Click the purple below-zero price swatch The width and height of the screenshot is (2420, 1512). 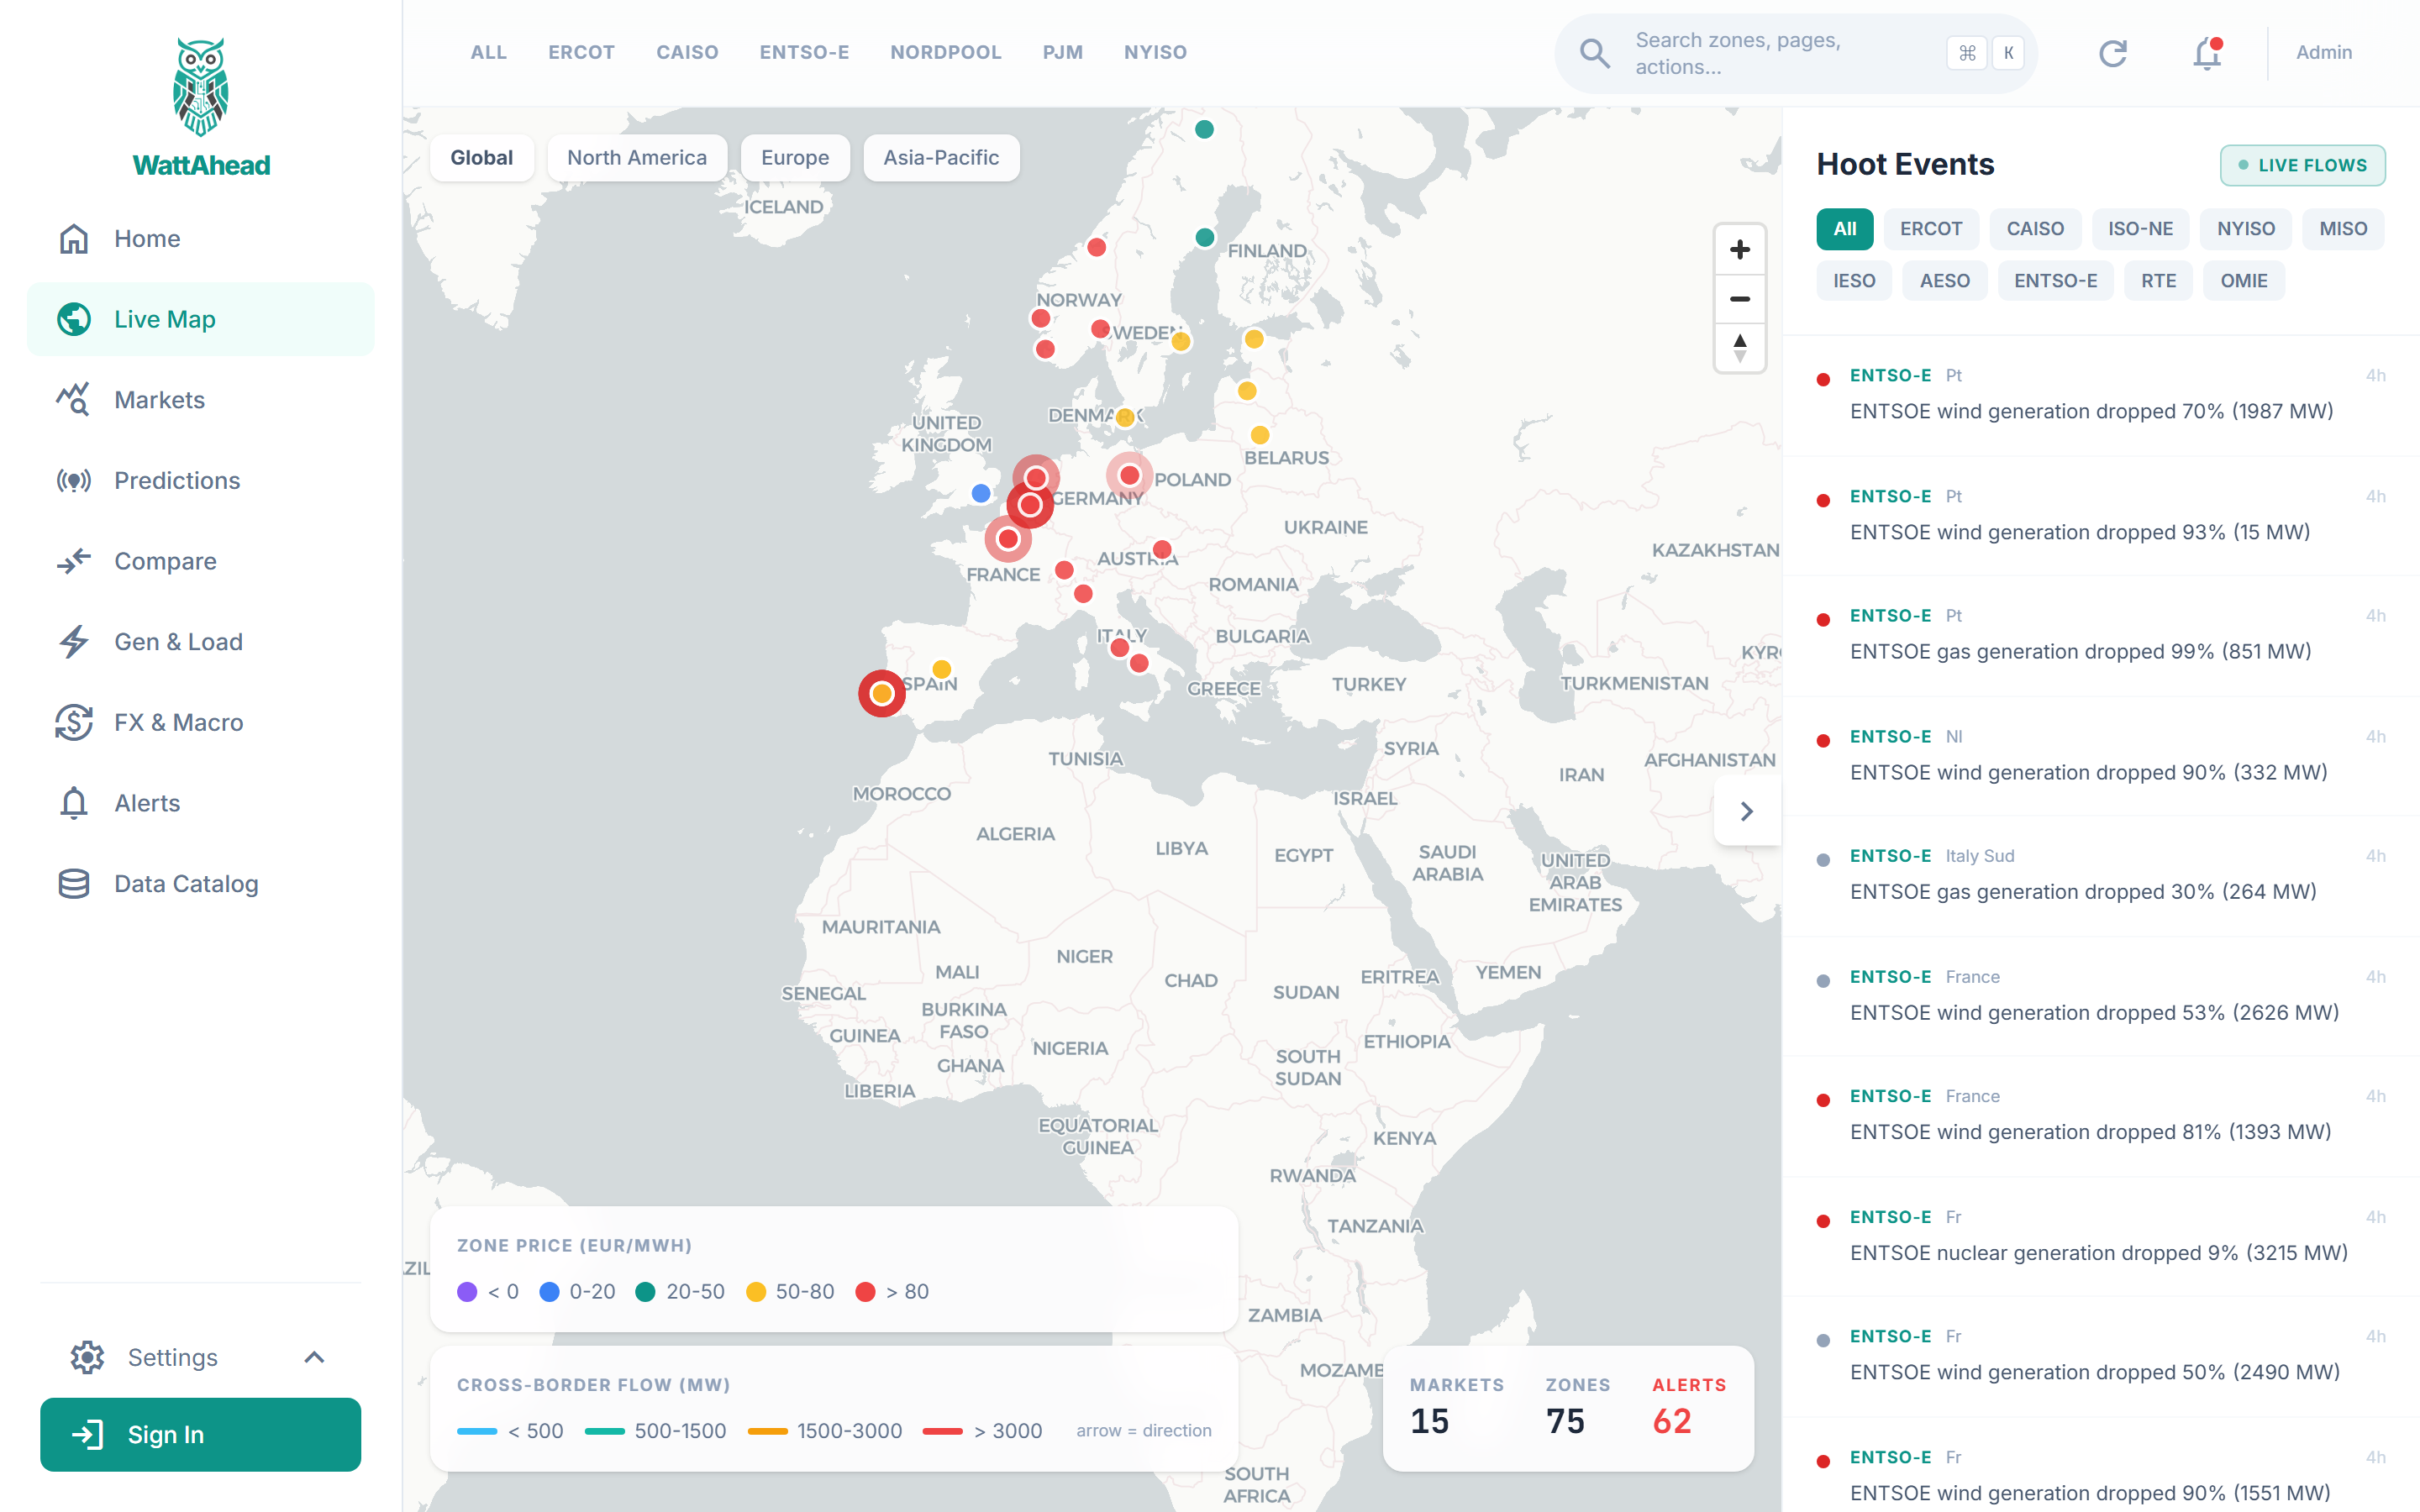pyautogui.click(x=467, y=1292)
